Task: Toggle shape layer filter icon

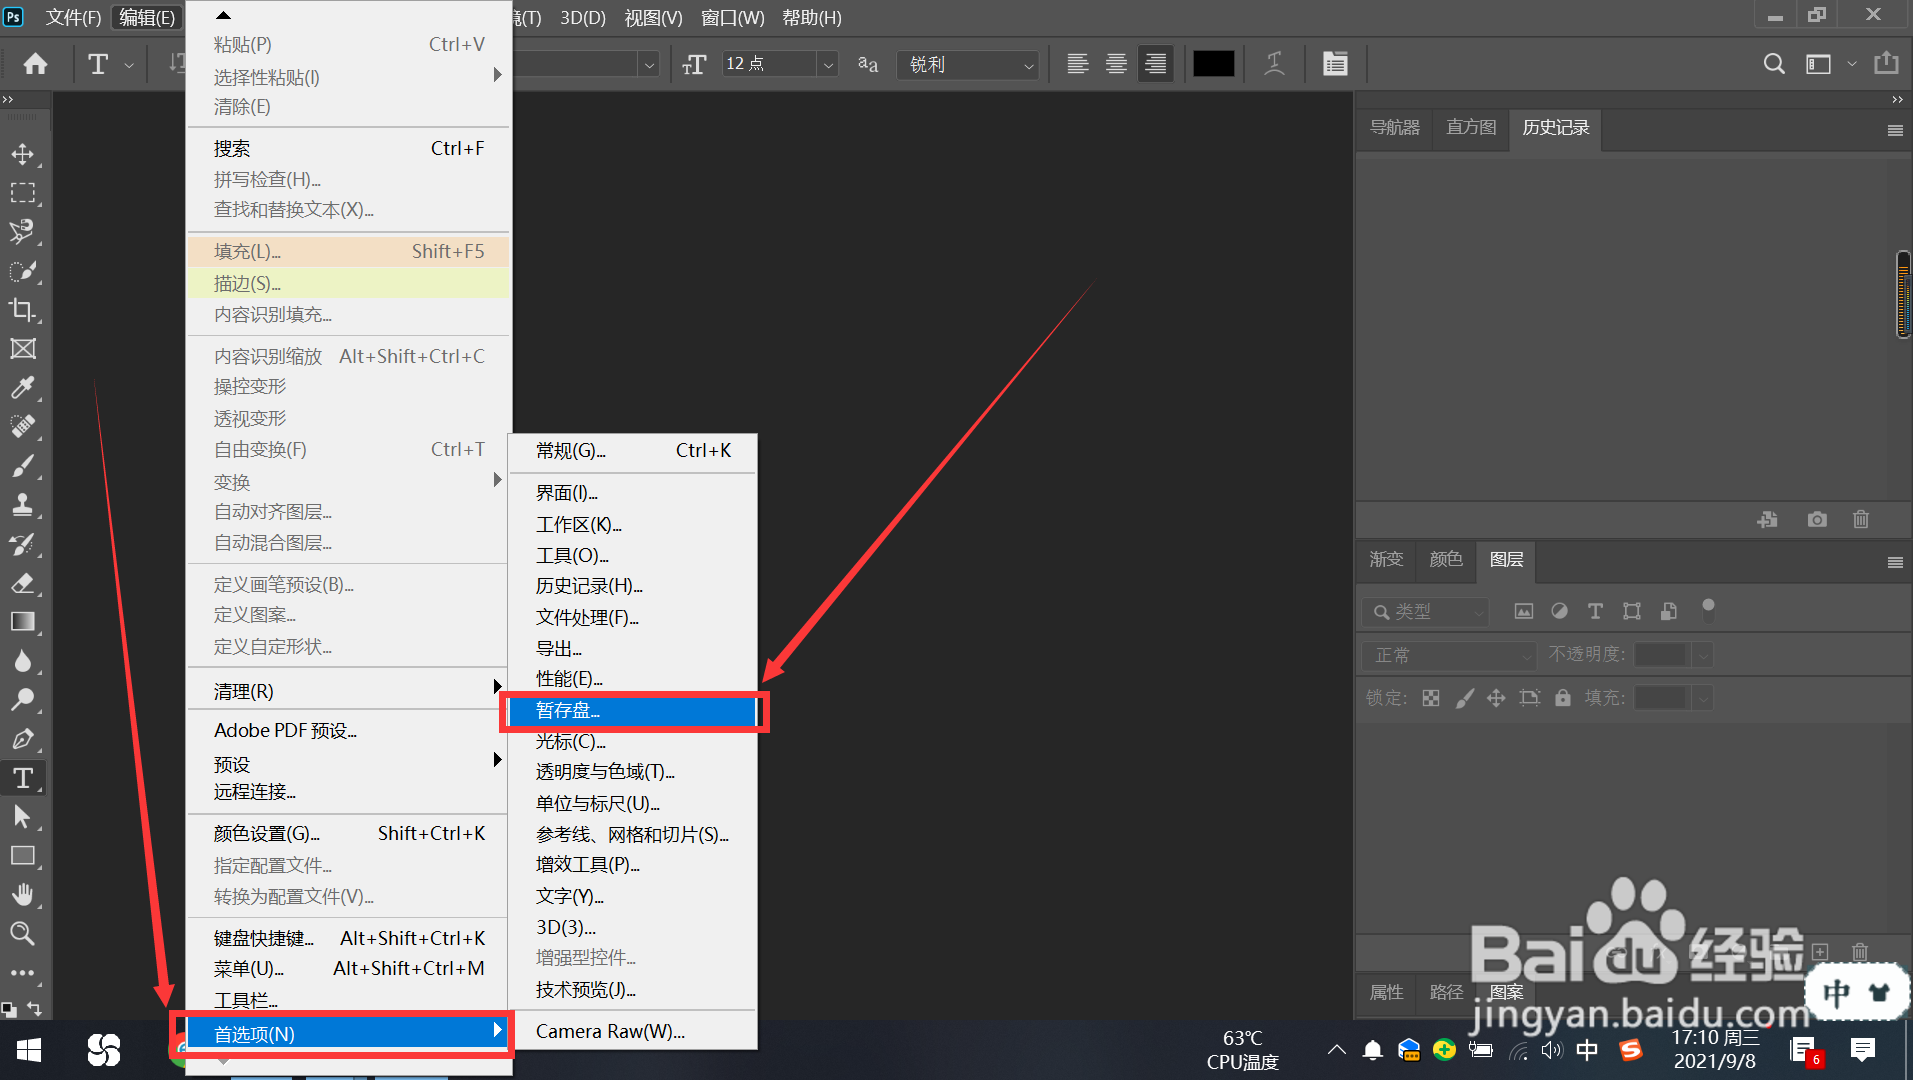Action: 1632,611
